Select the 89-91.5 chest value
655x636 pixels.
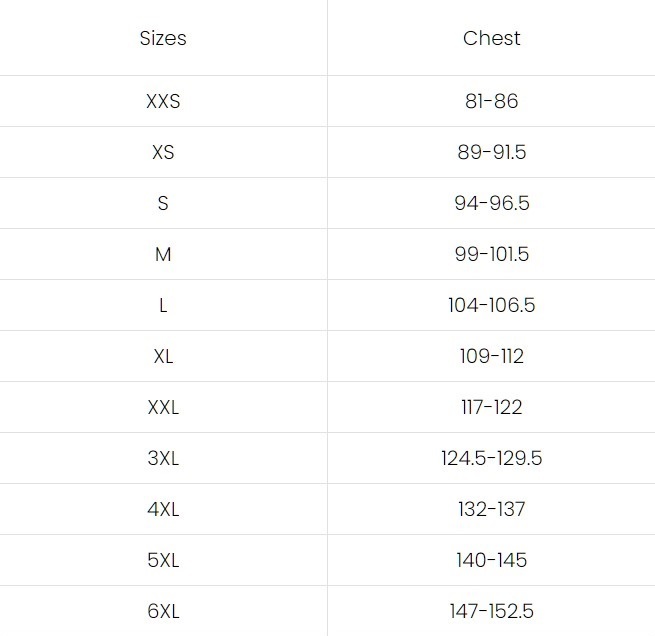(491, 152)
